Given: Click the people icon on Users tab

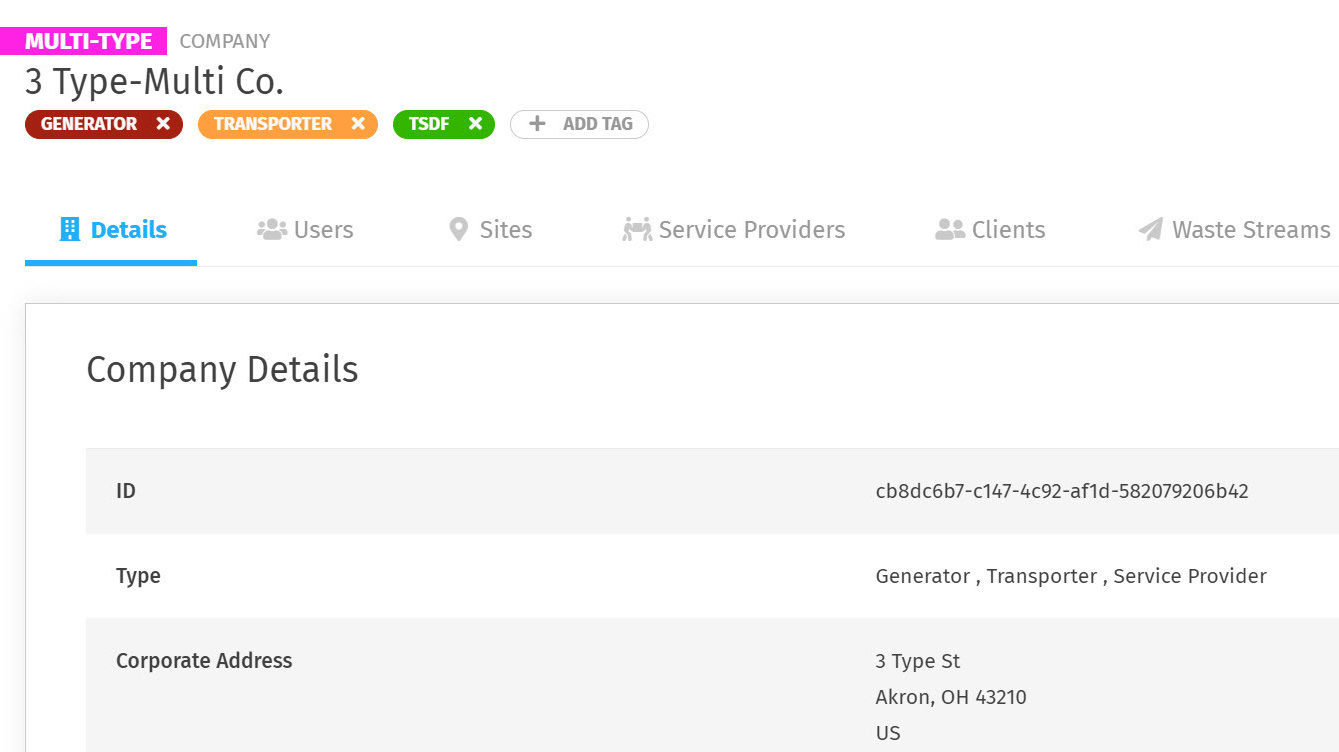Looking at the screenshot, I should (271, 230).
